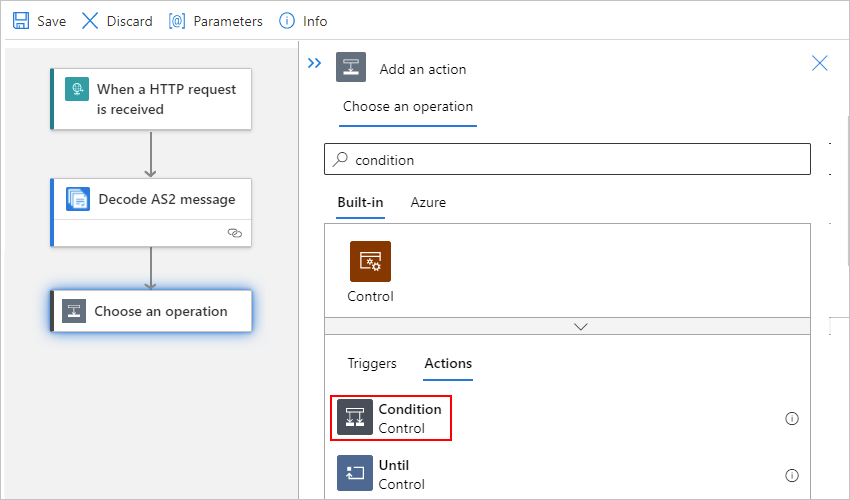Switch to the Built-in tab
Viewport: 850px width, 500px height.
[360, 202]
